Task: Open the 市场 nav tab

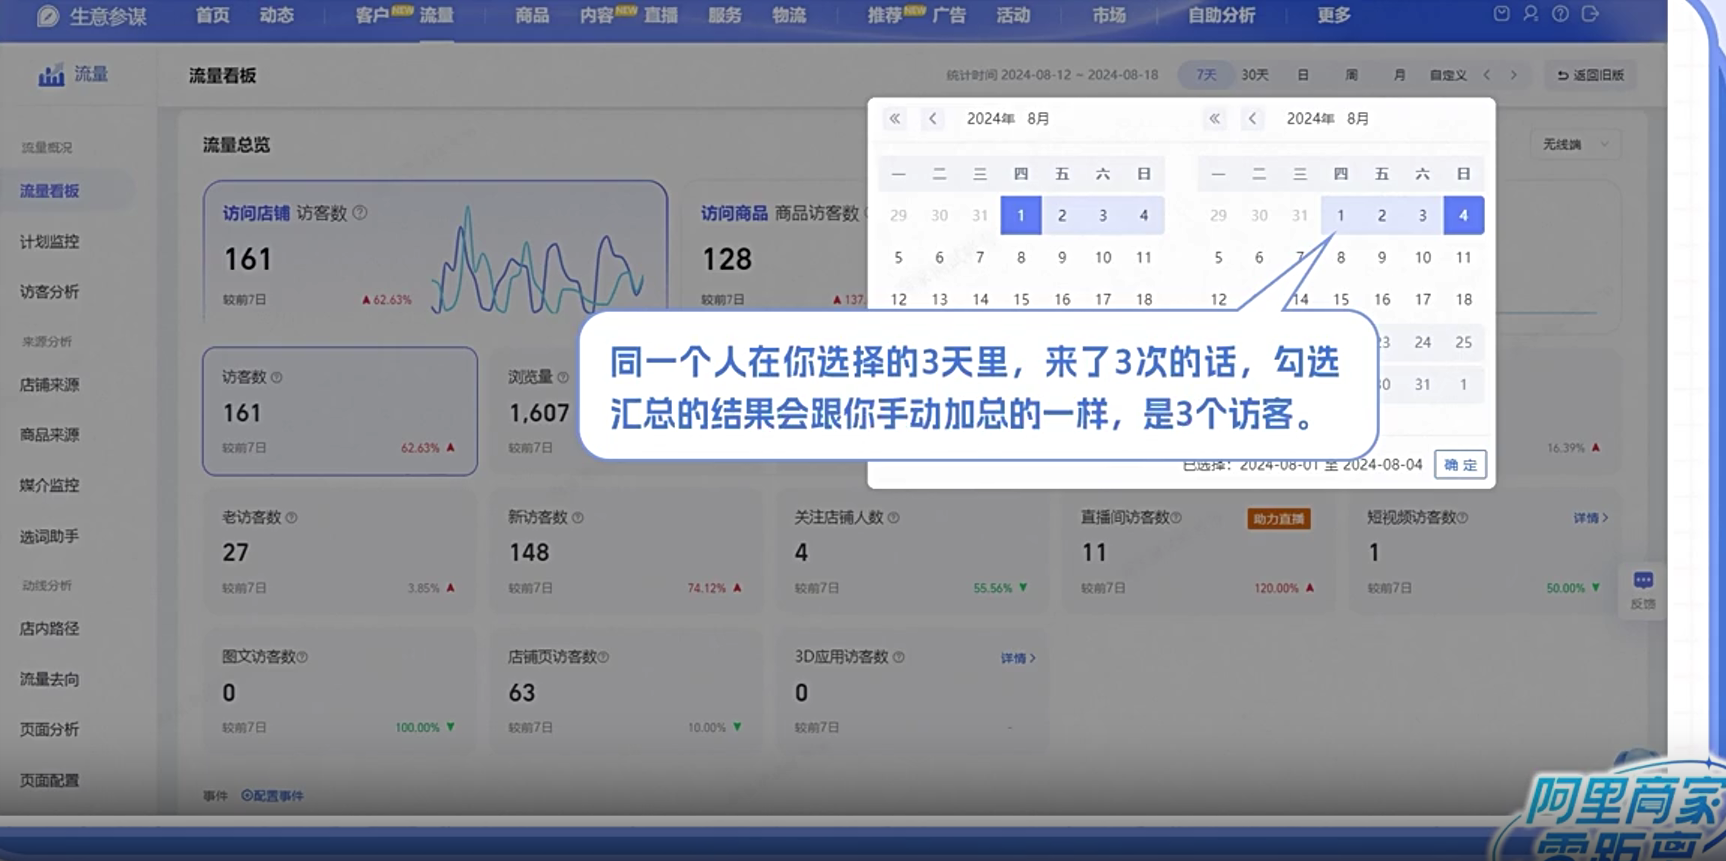Action: click(1109, 15)
